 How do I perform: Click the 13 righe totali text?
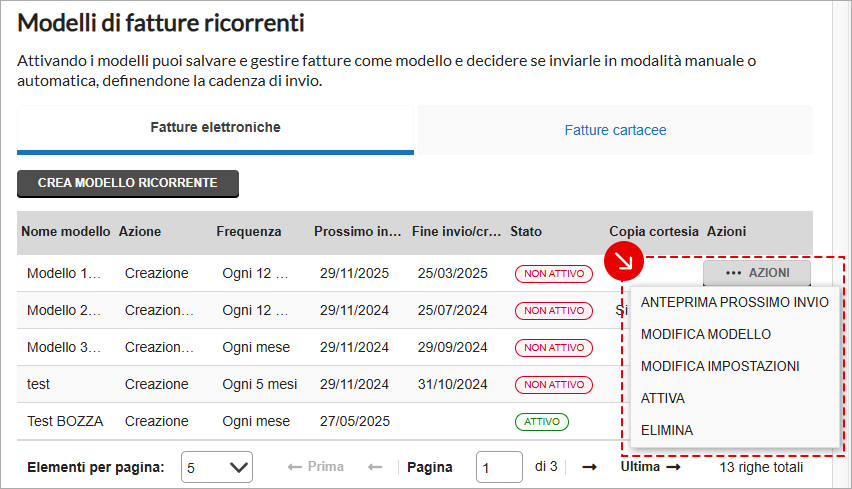(x=761, y=467)
